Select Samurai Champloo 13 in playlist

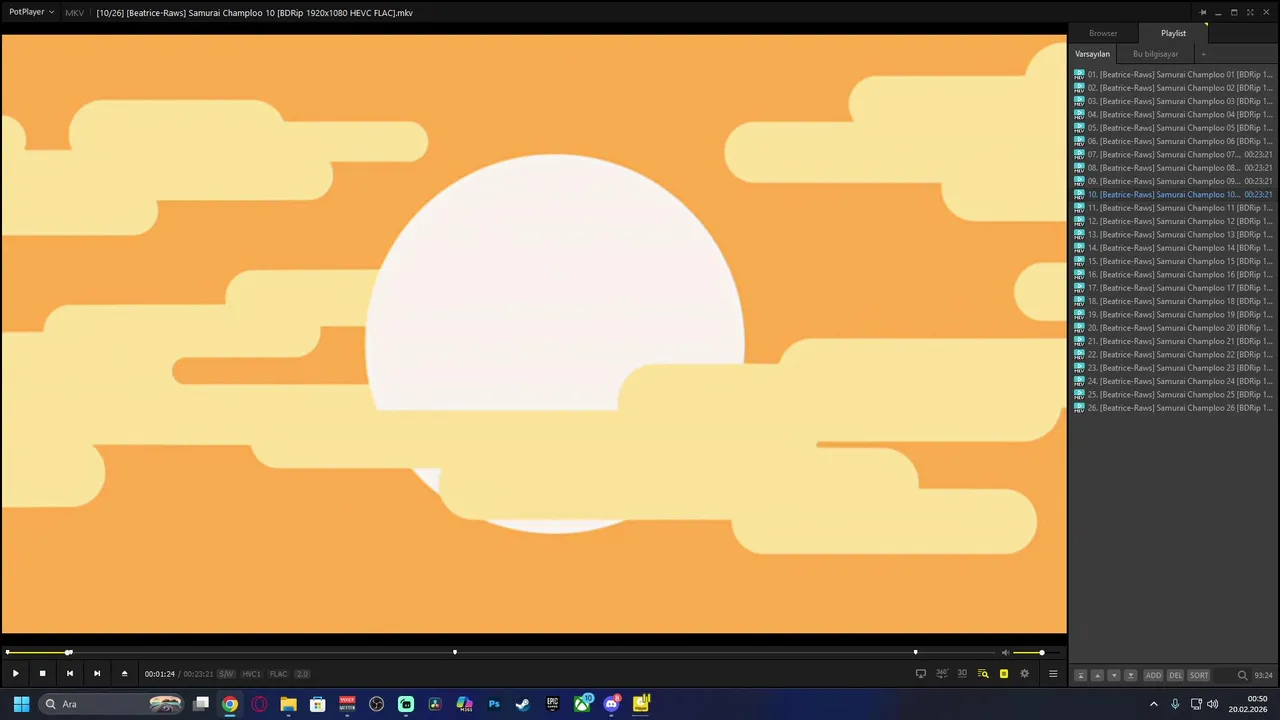(1173, 234)
